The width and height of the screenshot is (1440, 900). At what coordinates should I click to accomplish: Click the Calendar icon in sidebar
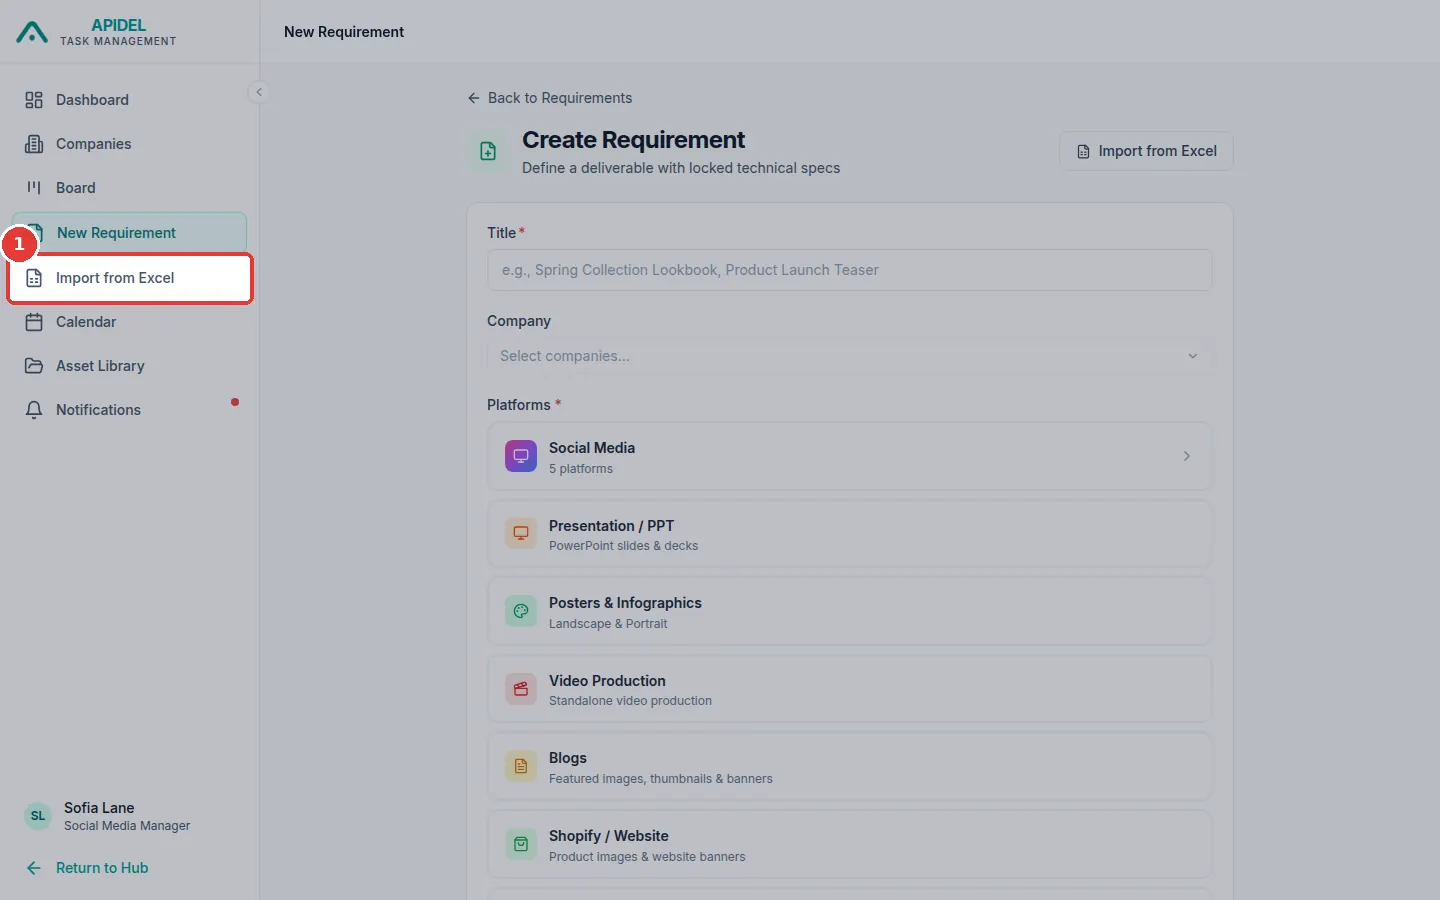coord(34,322)
